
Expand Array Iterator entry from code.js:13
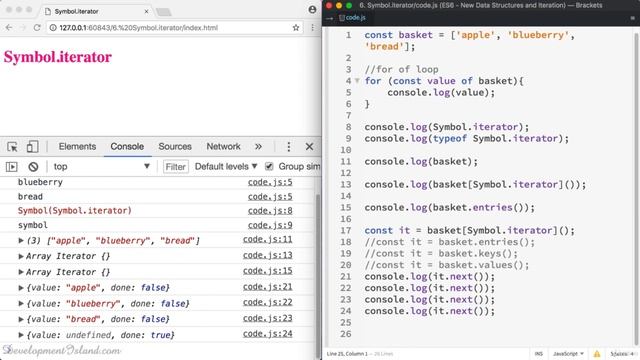pyautogui.click(x=21, y=256)
